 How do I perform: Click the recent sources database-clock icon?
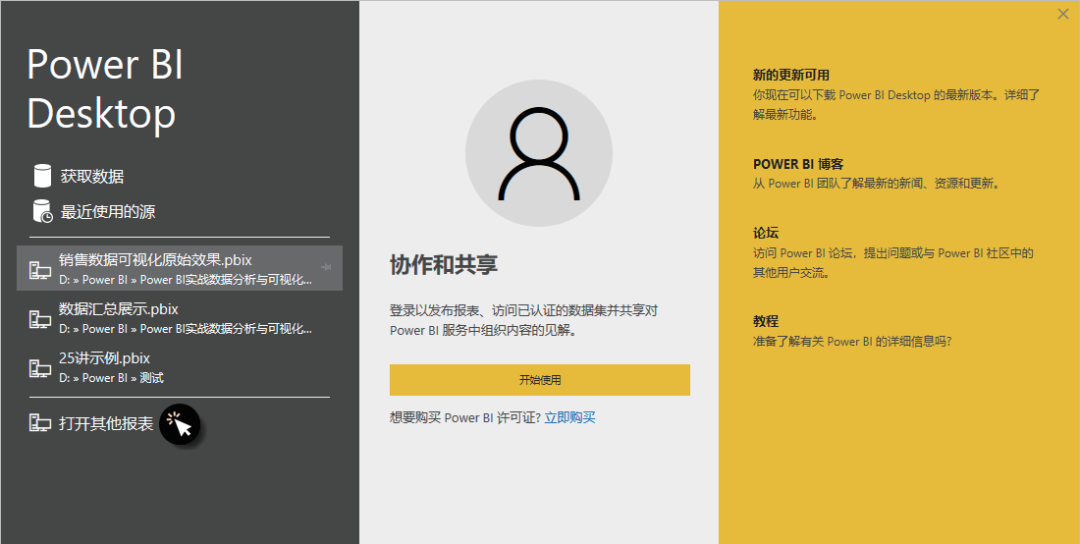pos(43,211)
